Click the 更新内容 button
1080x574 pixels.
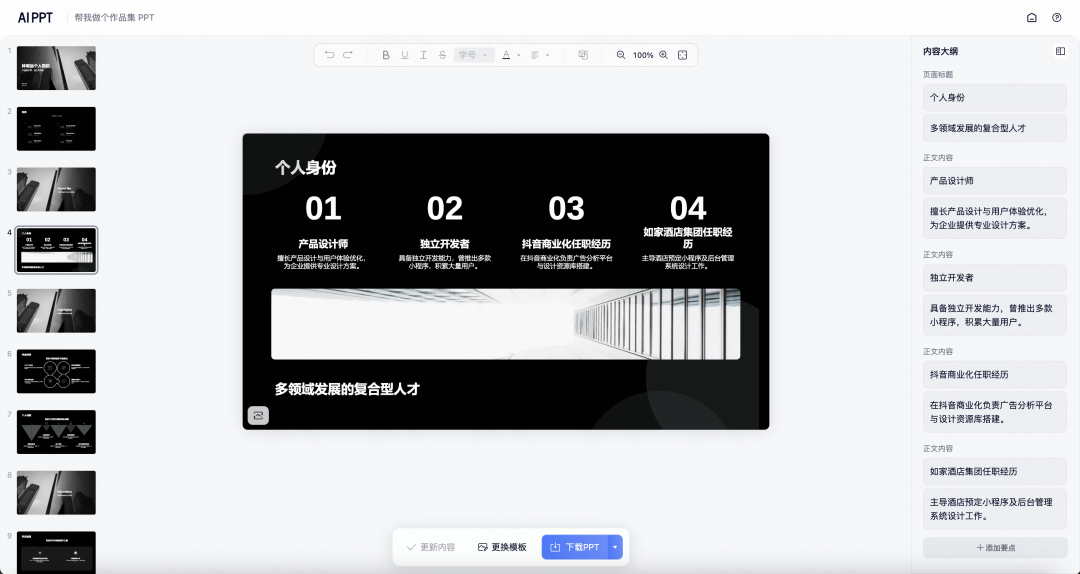pyautogui.click(x=431, y=547)
